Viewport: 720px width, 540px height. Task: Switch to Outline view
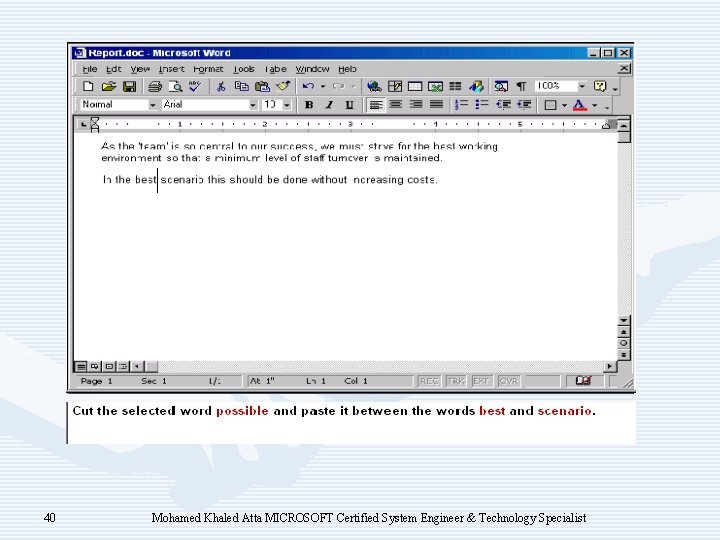tap(123, 366)
